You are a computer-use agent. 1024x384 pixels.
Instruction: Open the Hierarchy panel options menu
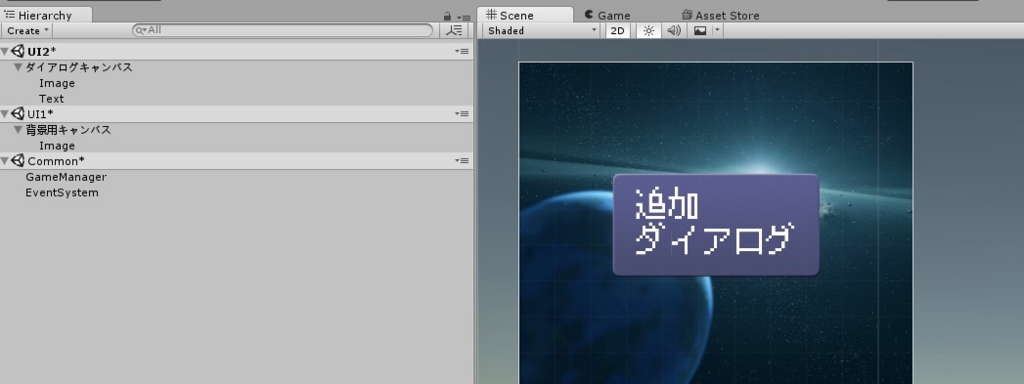click(463, 17)
